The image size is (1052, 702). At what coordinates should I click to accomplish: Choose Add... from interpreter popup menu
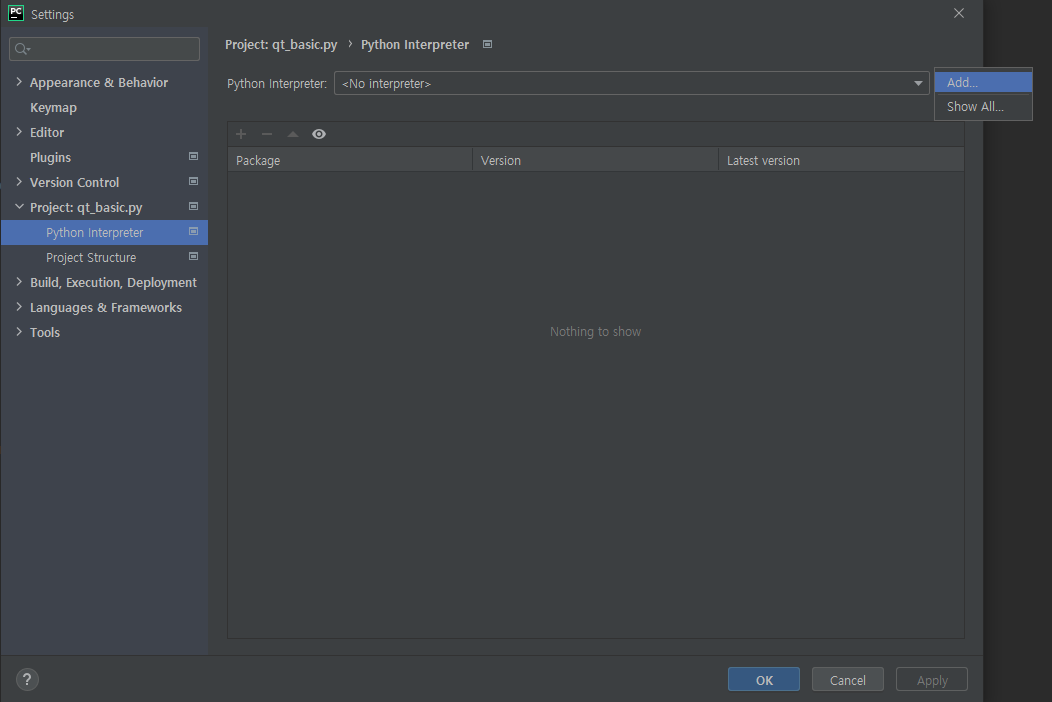point(983,83)
